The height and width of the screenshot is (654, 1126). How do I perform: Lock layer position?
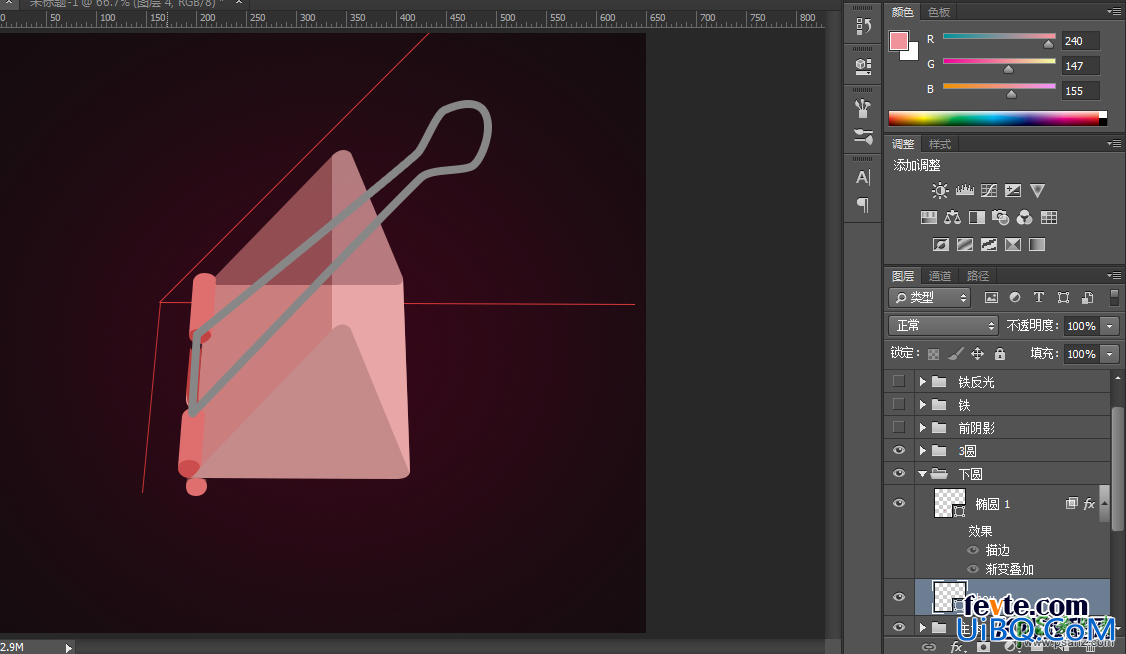pyautogui.click(x=977, y=354)
